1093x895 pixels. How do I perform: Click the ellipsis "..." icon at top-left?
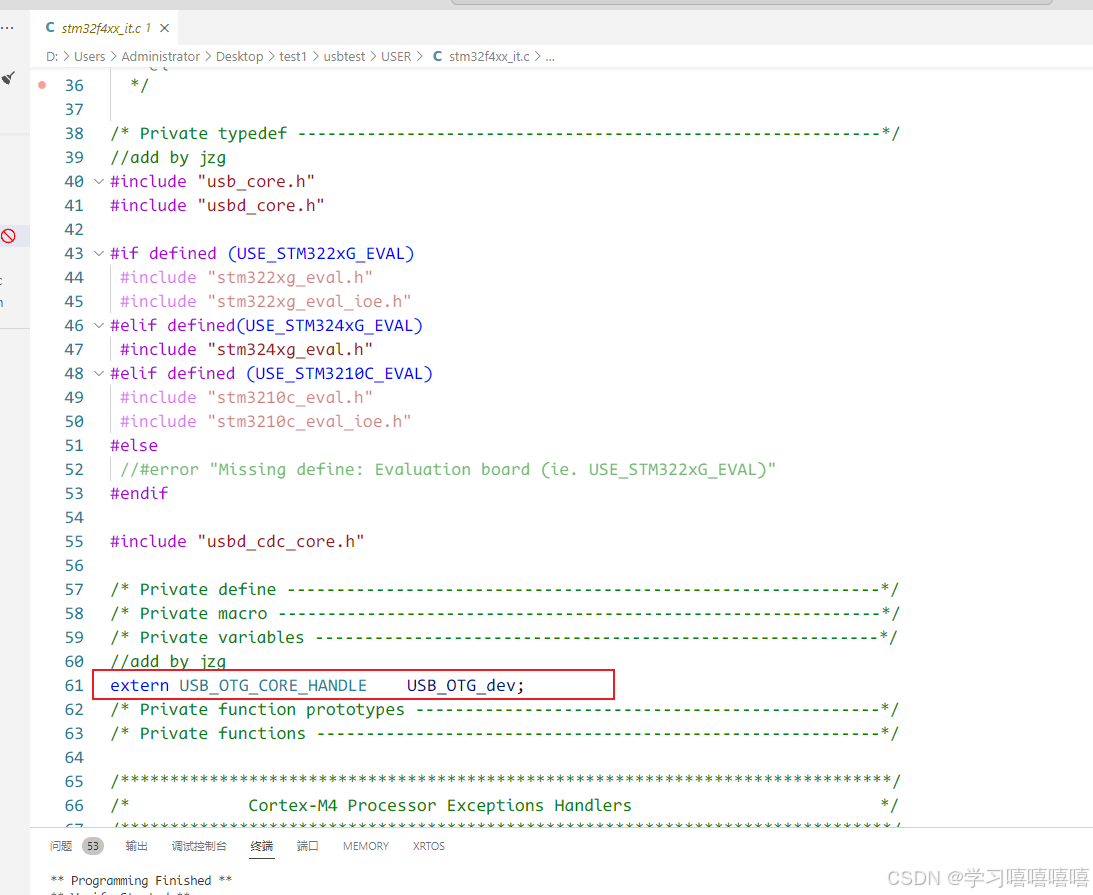point(8,28)
